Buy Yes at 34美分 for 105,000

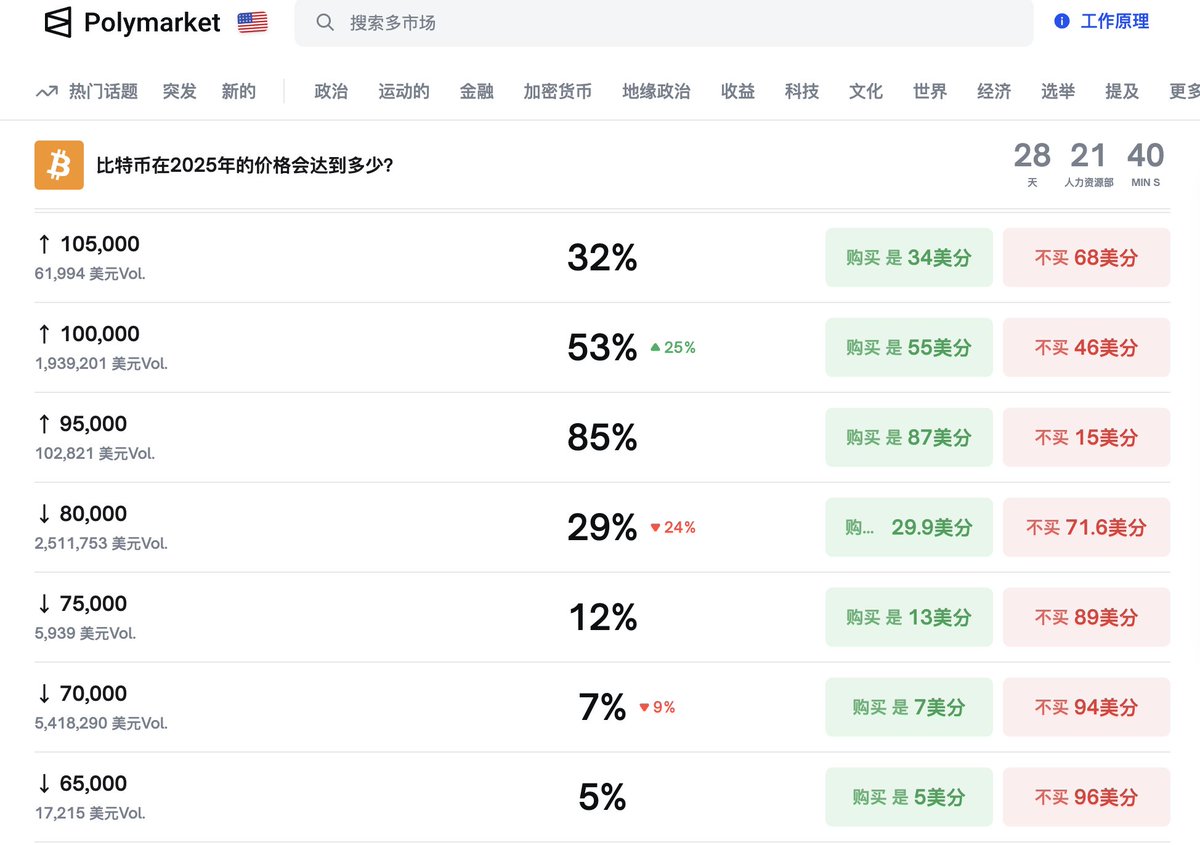click(x=909, y=258)
